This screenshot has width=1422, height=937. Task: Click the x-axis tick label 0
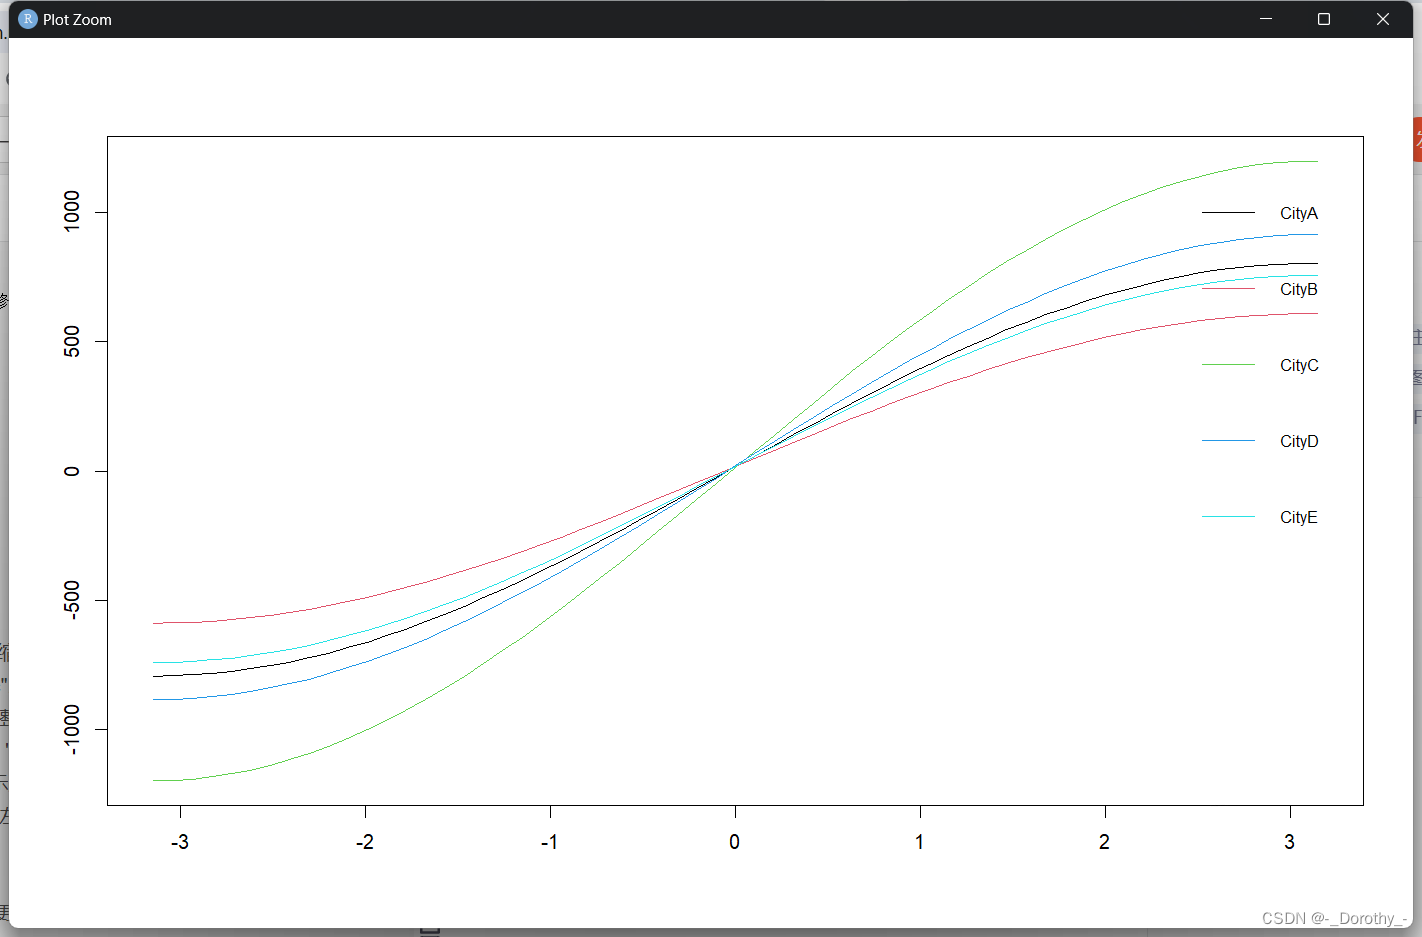735,842
